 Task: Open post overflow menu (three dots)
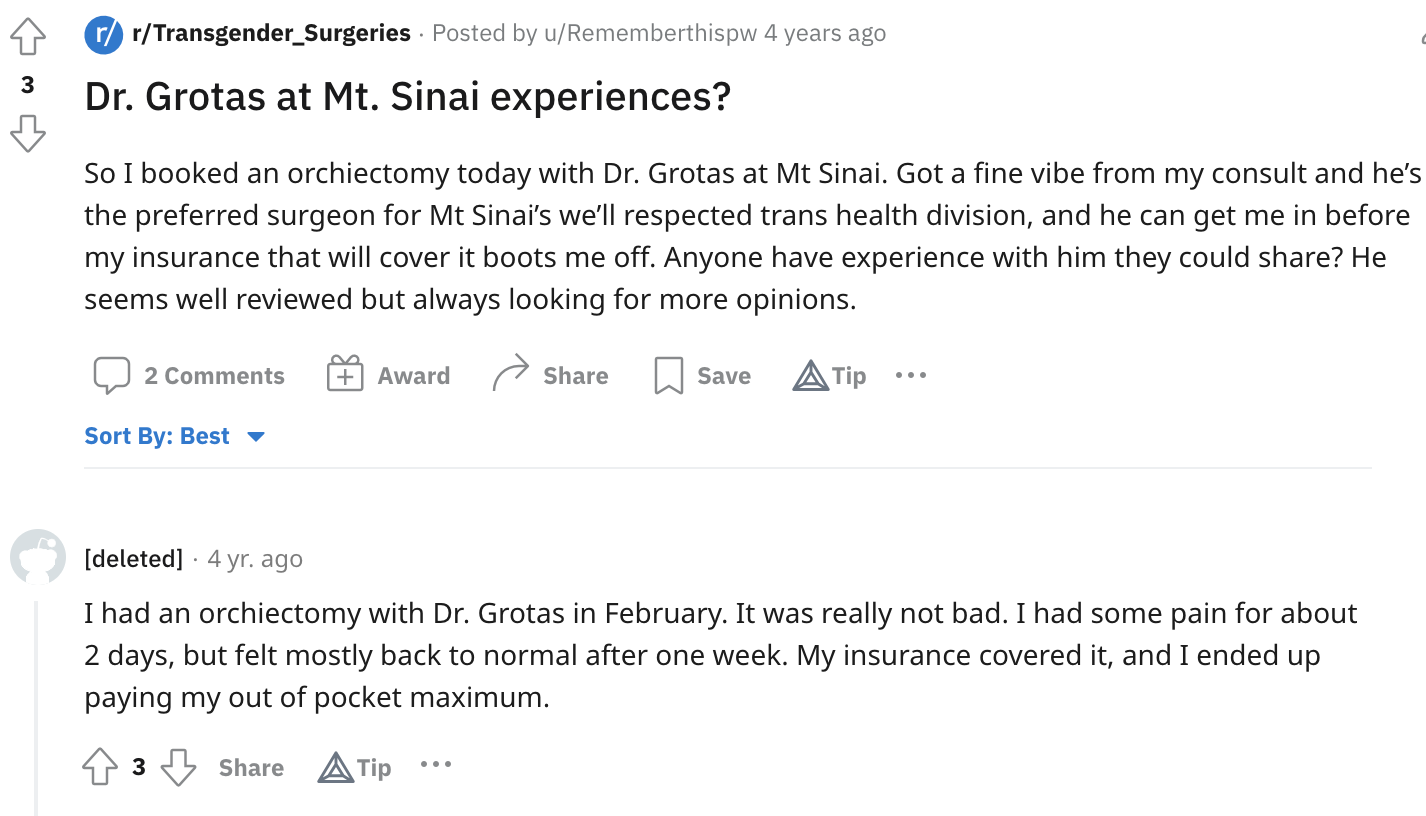tap(911, 376)
